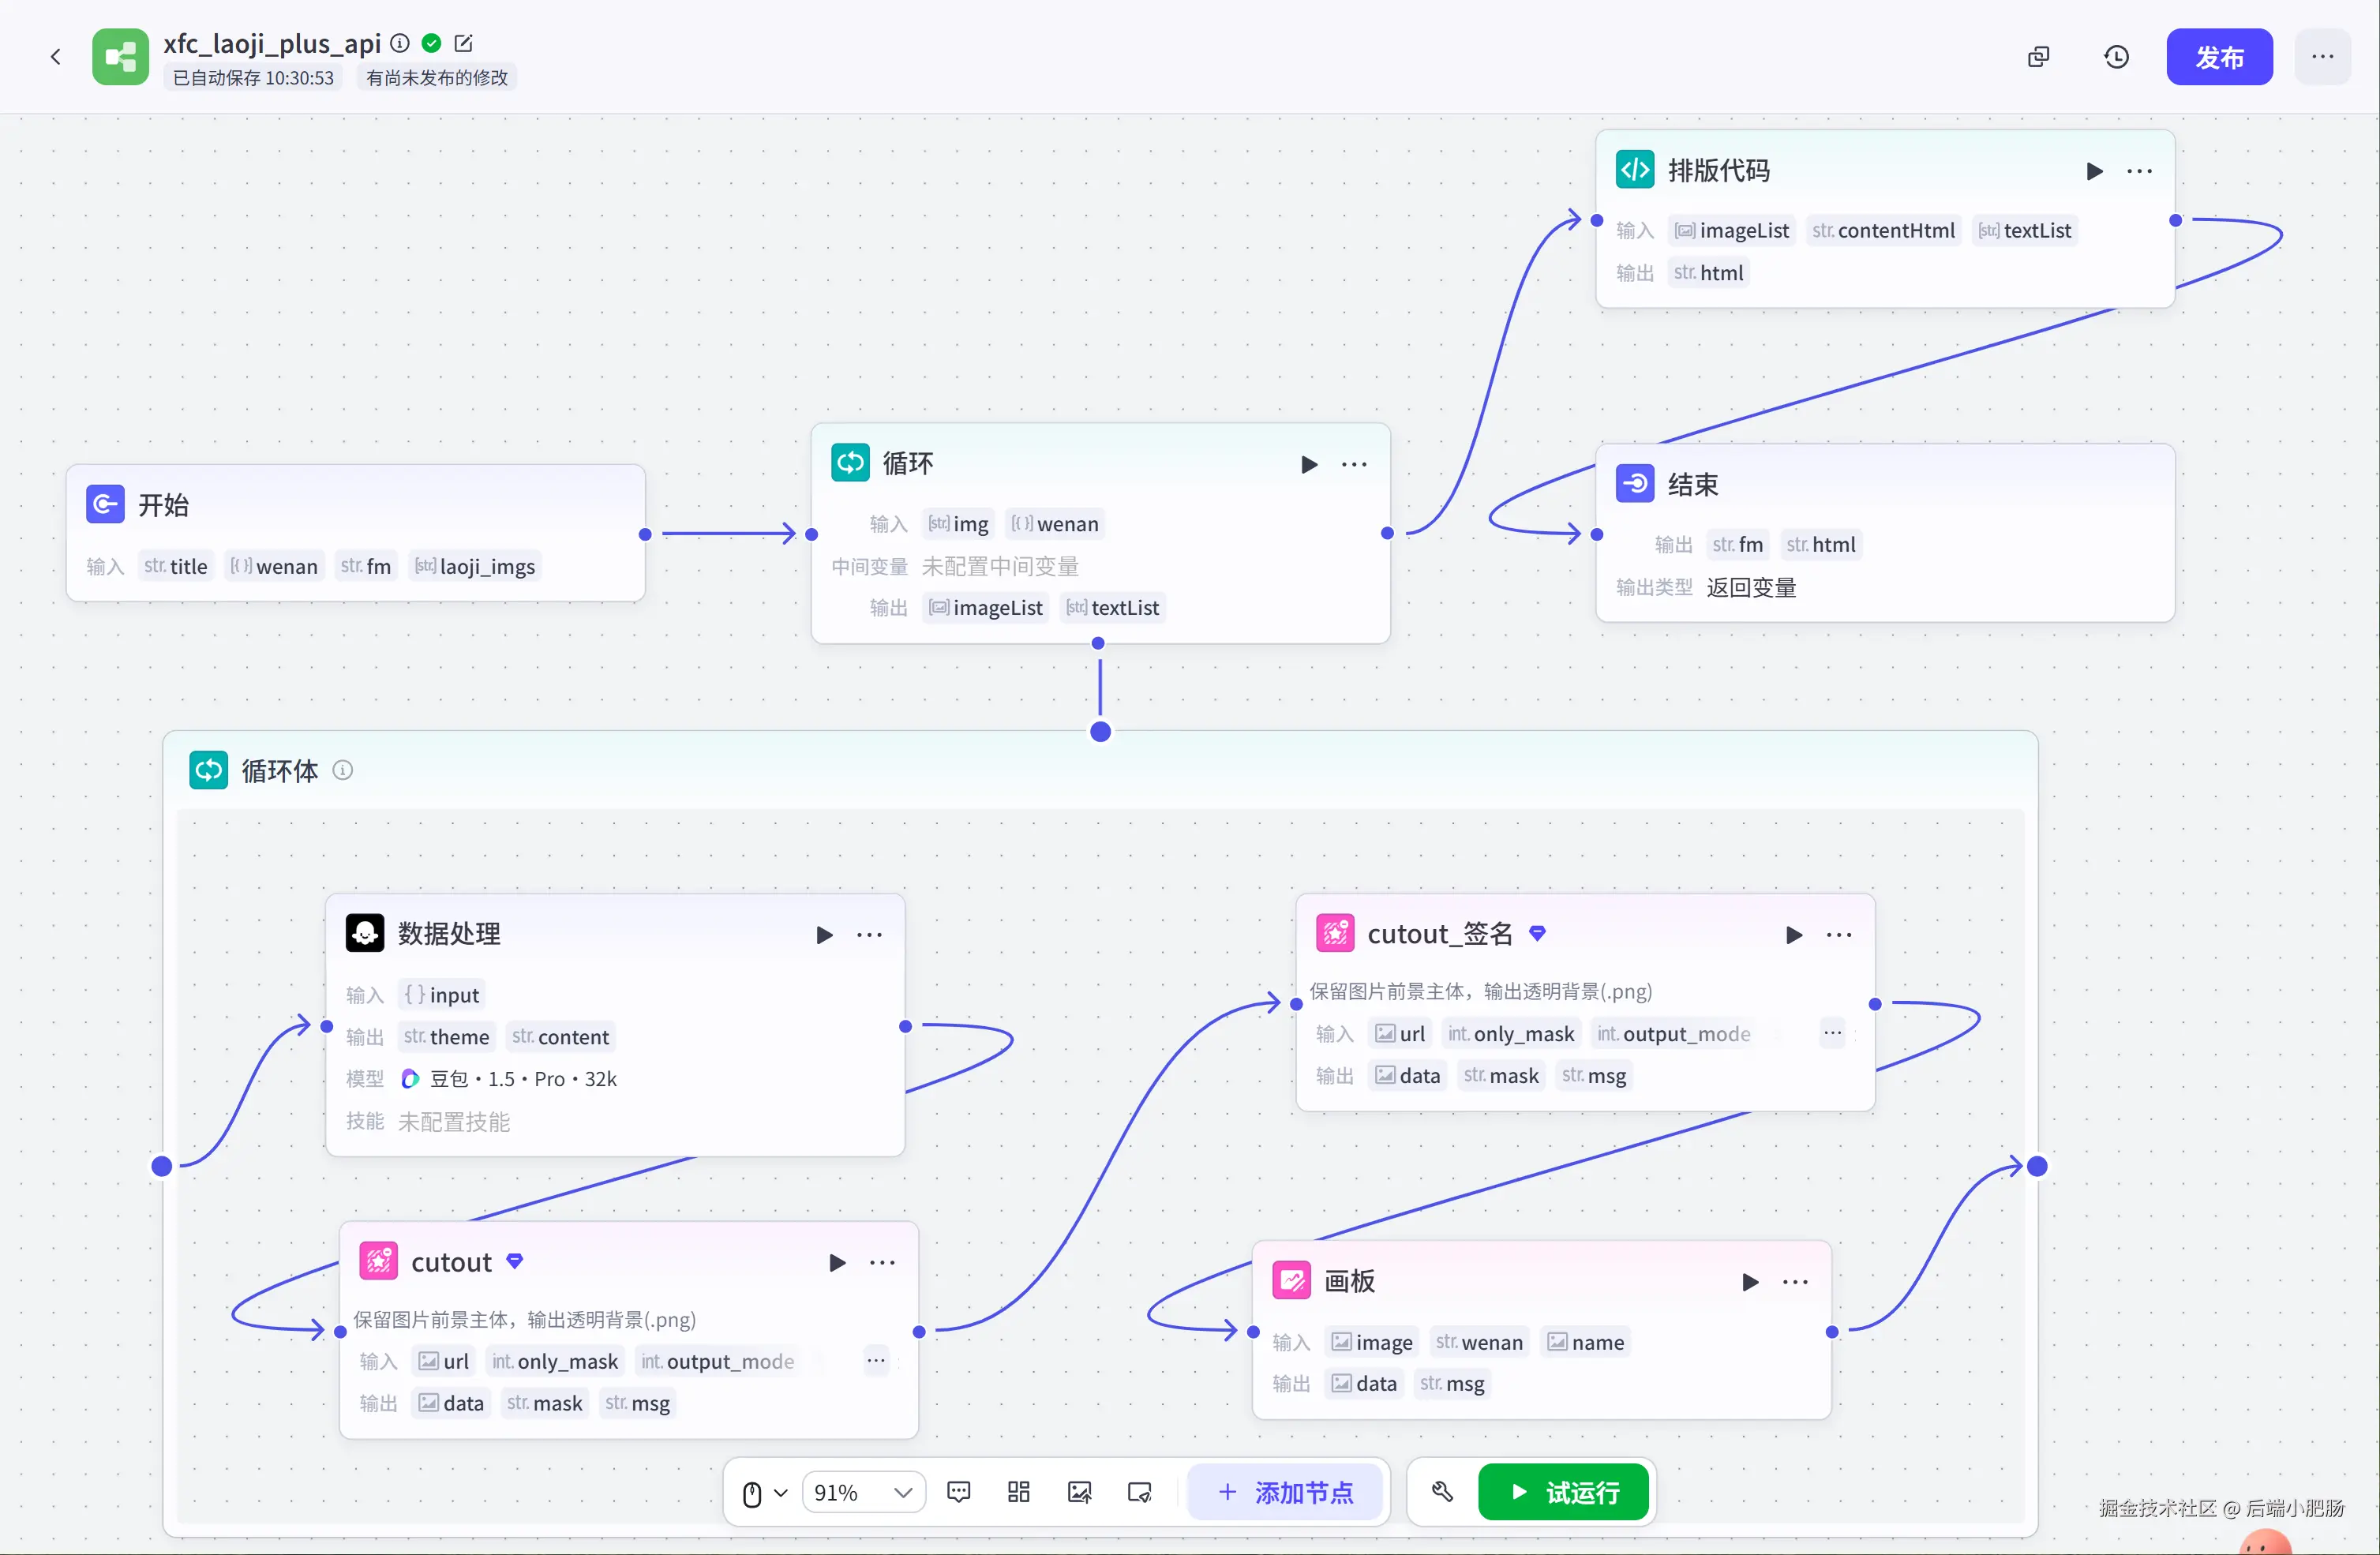The image size is (2380, 1555).
Task: Click the 豆包 model icon in 数据处理
Action: [x=409, y=1079]
